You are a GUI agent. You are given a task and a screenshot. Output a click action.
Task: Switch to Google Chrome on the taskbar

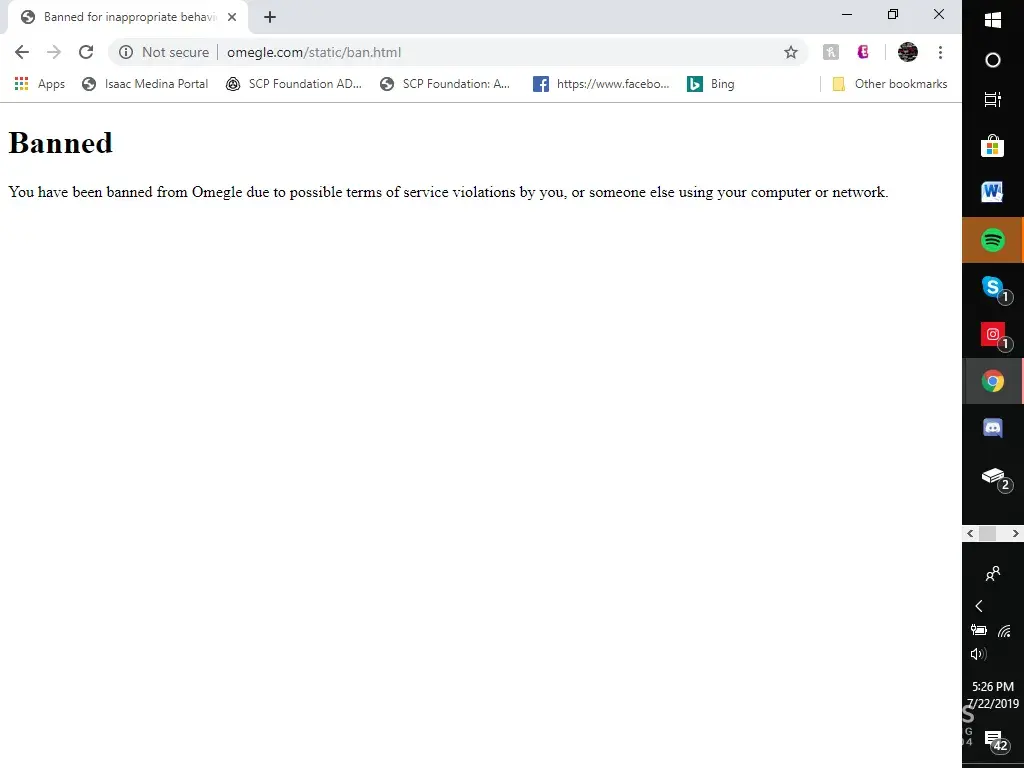[x=993, y=381]
